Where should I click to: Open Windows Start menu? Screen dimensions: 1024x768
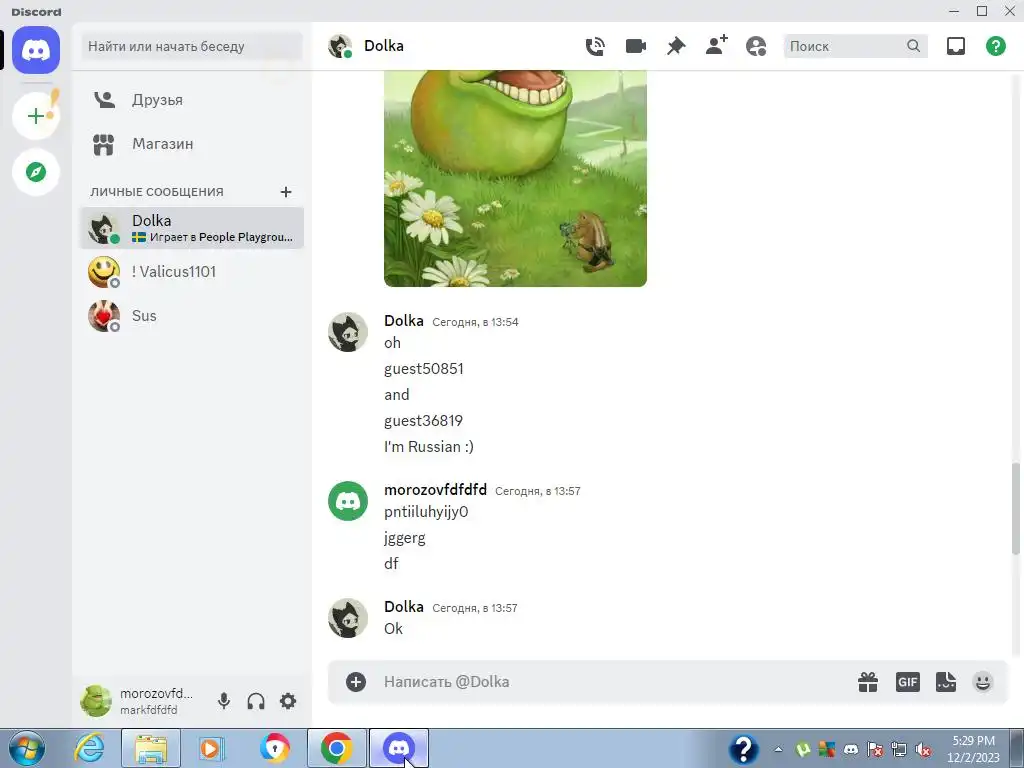tap(27, 748)
